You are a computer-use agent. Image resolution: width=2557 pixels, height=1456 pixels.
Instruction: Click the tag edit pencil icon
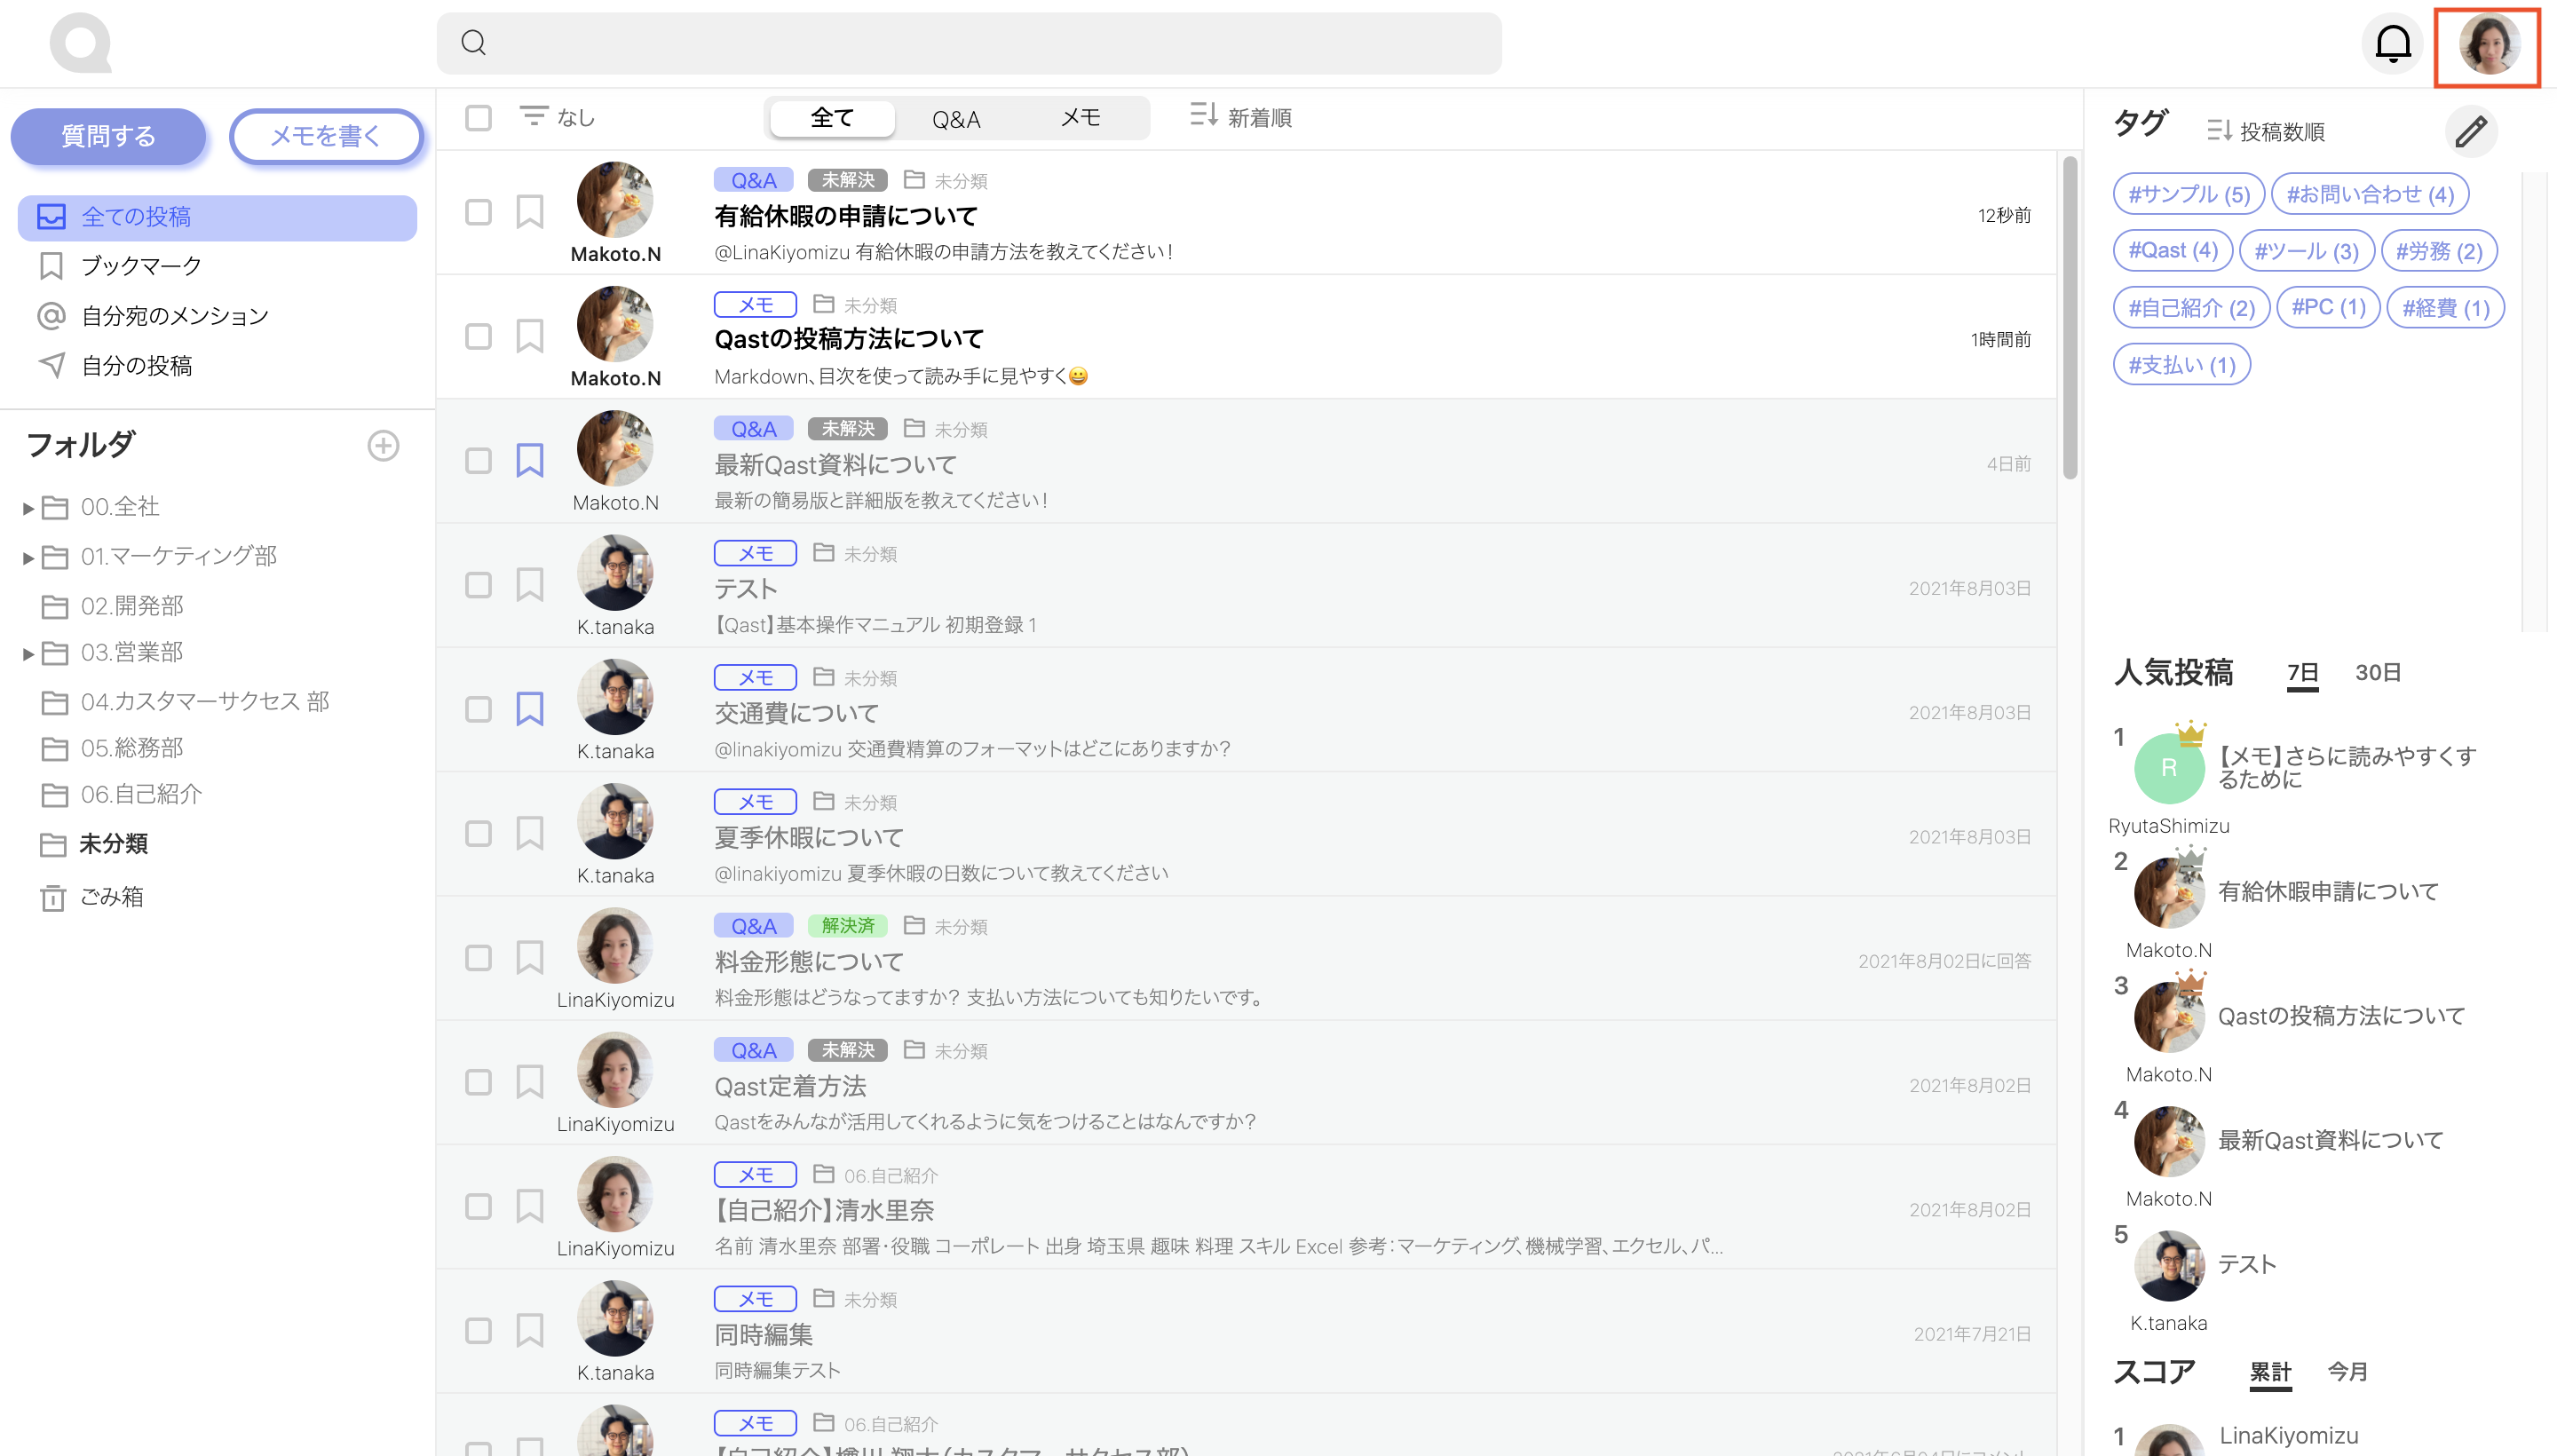(x=2470, y=131)
